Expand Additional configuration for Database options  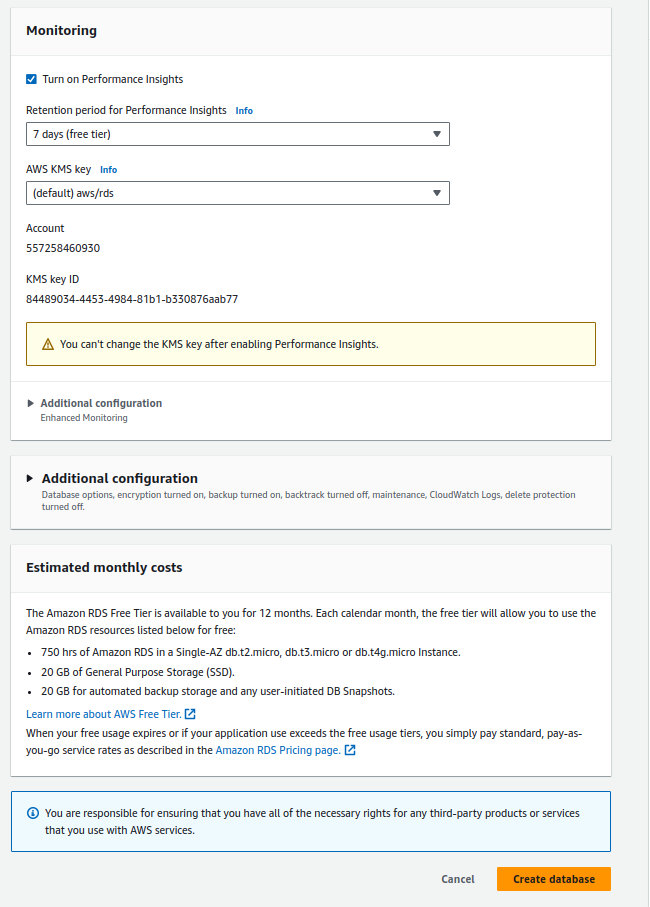[x=119, y=478]
